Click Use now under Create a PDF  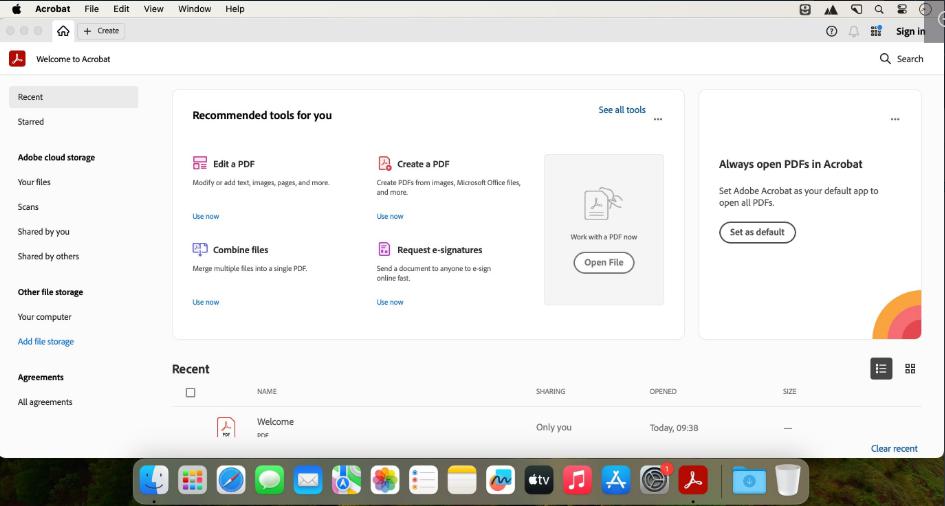pos(390,216)
